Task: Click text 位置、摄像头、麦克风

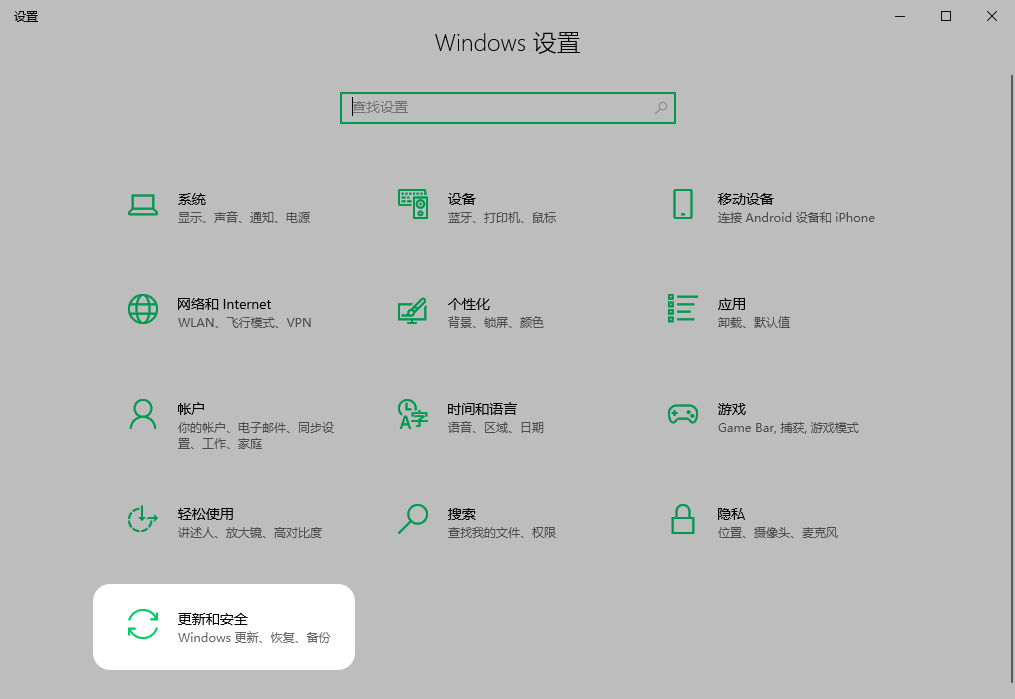Action: tap(778, 533)
